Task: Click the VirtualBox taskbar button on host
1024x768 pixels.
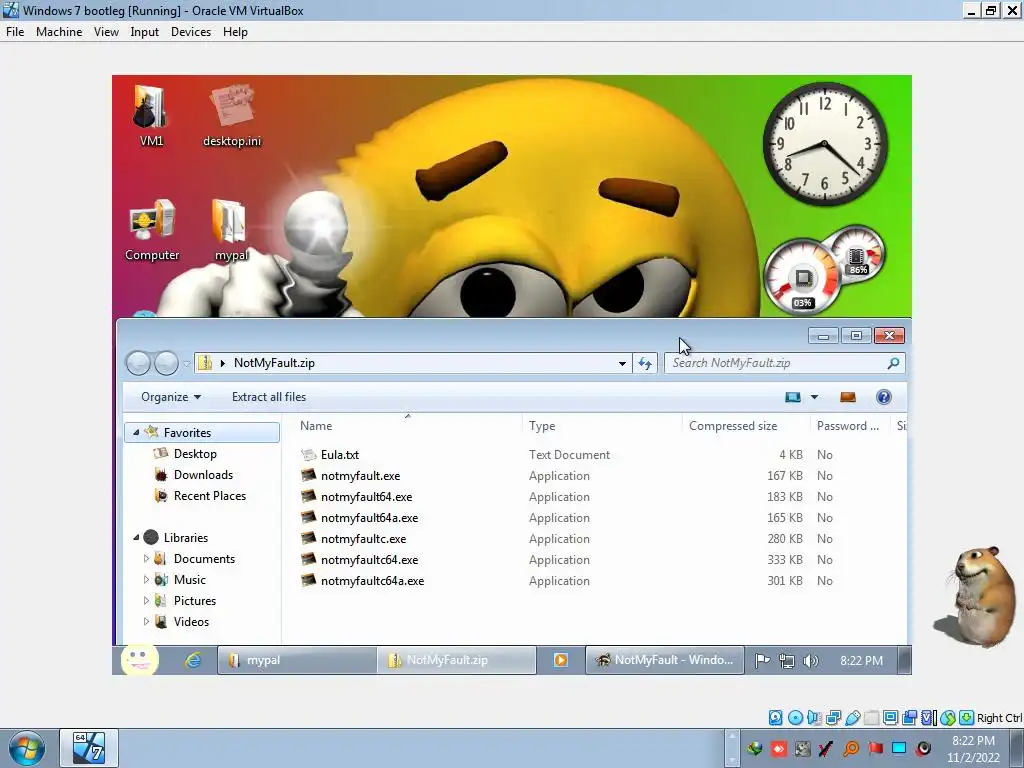Action: [89, 748]
